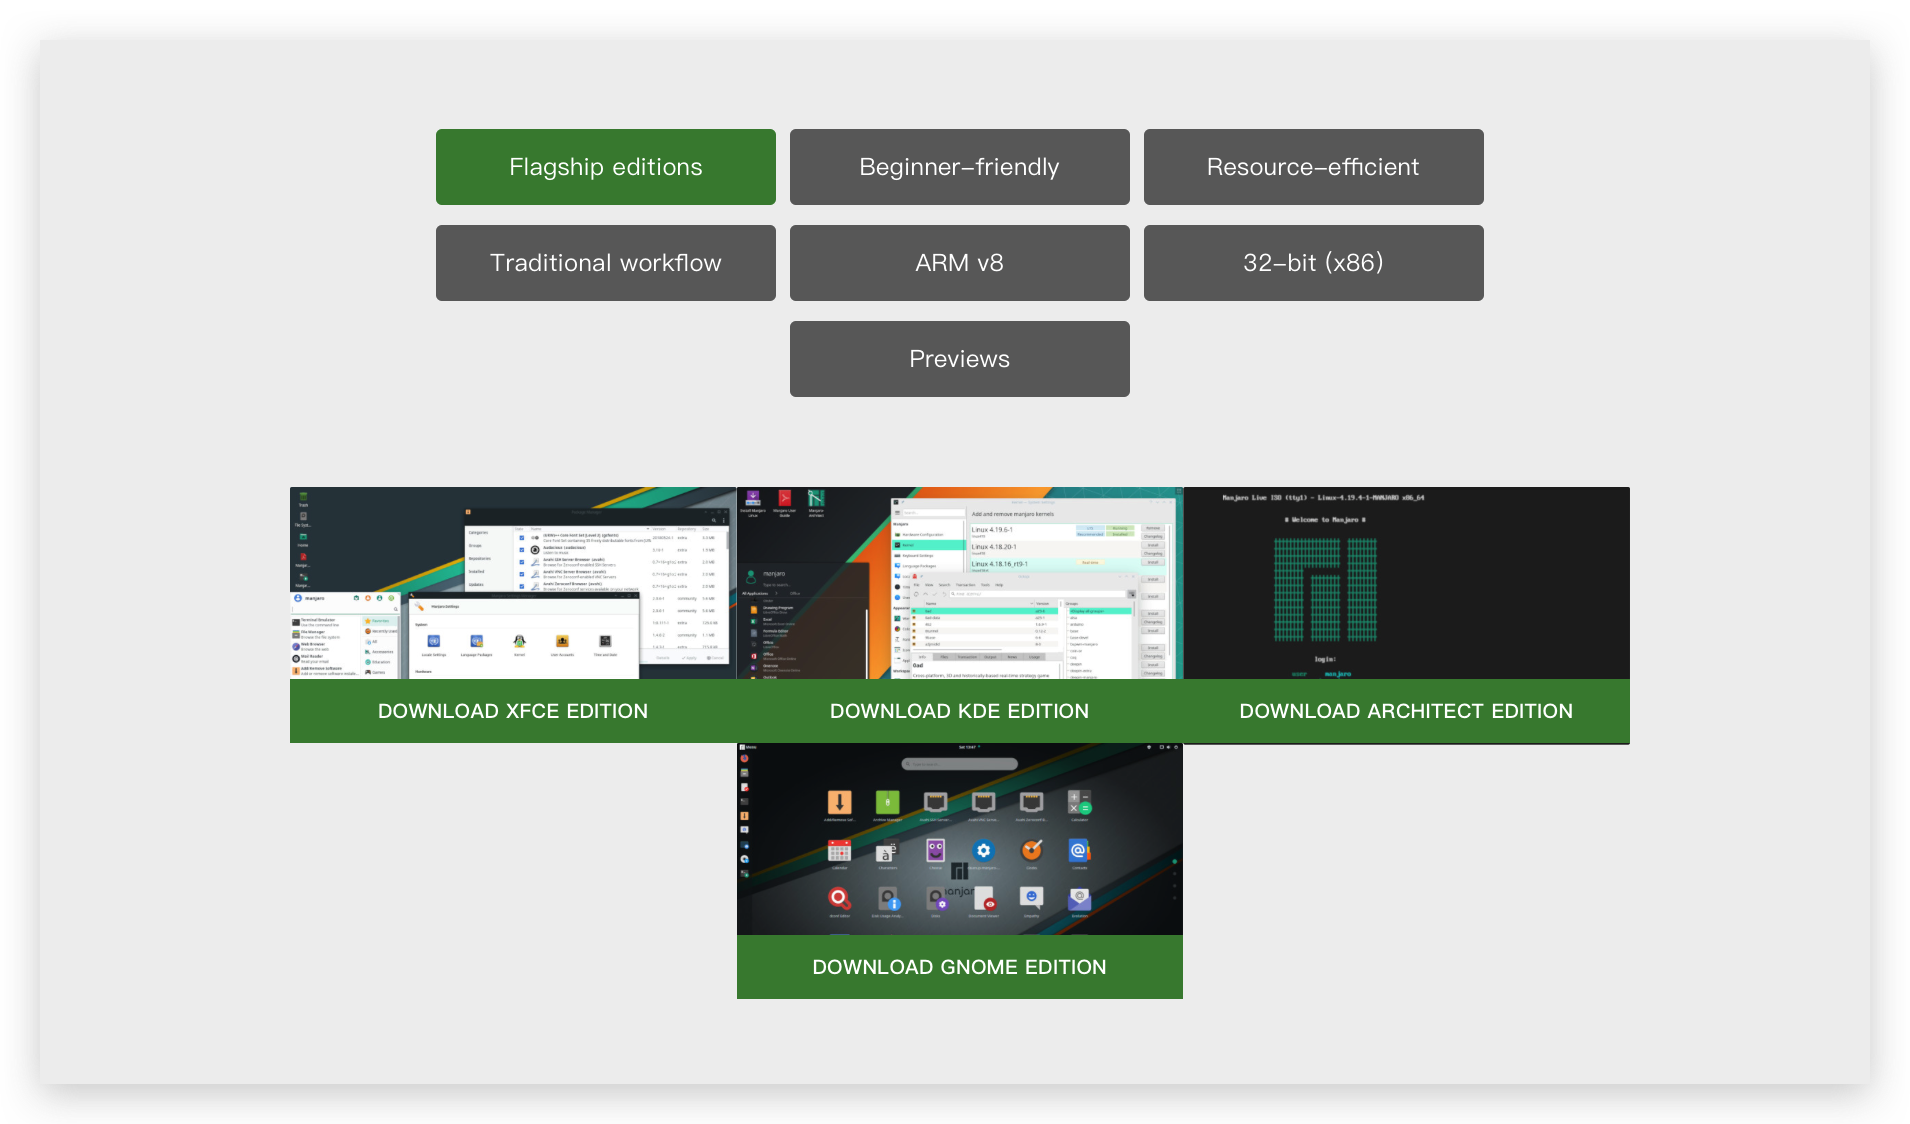
Task: Switch to the Beginner-friendly tab
Action: (959, 167)
